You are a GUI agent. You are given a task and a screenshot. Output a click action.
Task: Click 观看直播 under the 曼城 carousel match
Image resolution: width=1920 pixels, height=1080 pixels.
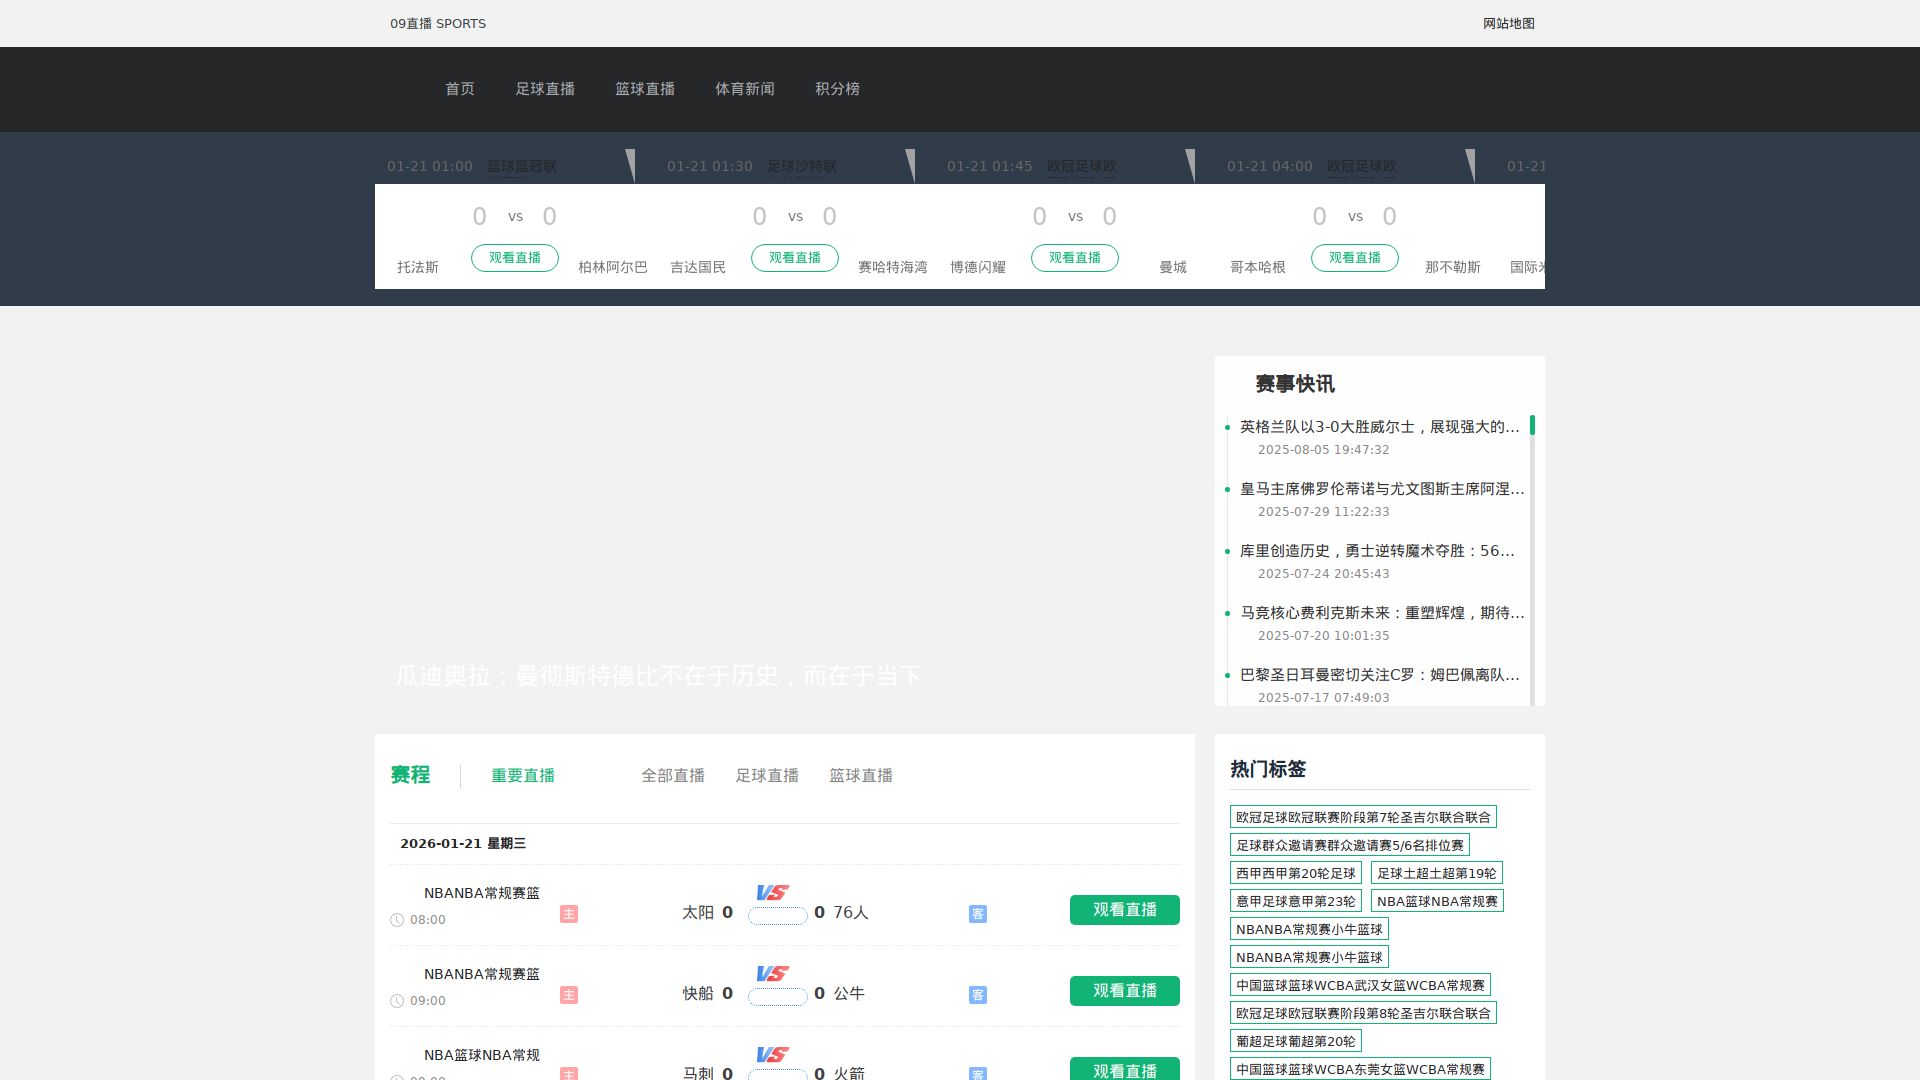coord(1355,257)
